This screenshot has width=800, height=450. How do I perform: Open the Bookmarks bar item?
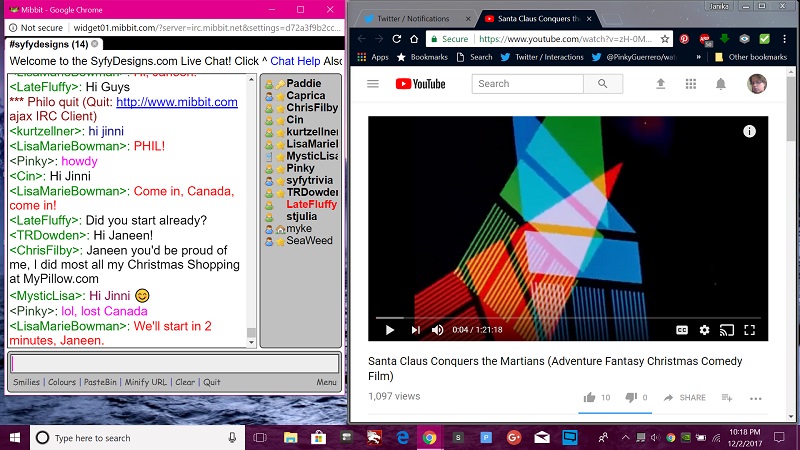pos(422,57)
